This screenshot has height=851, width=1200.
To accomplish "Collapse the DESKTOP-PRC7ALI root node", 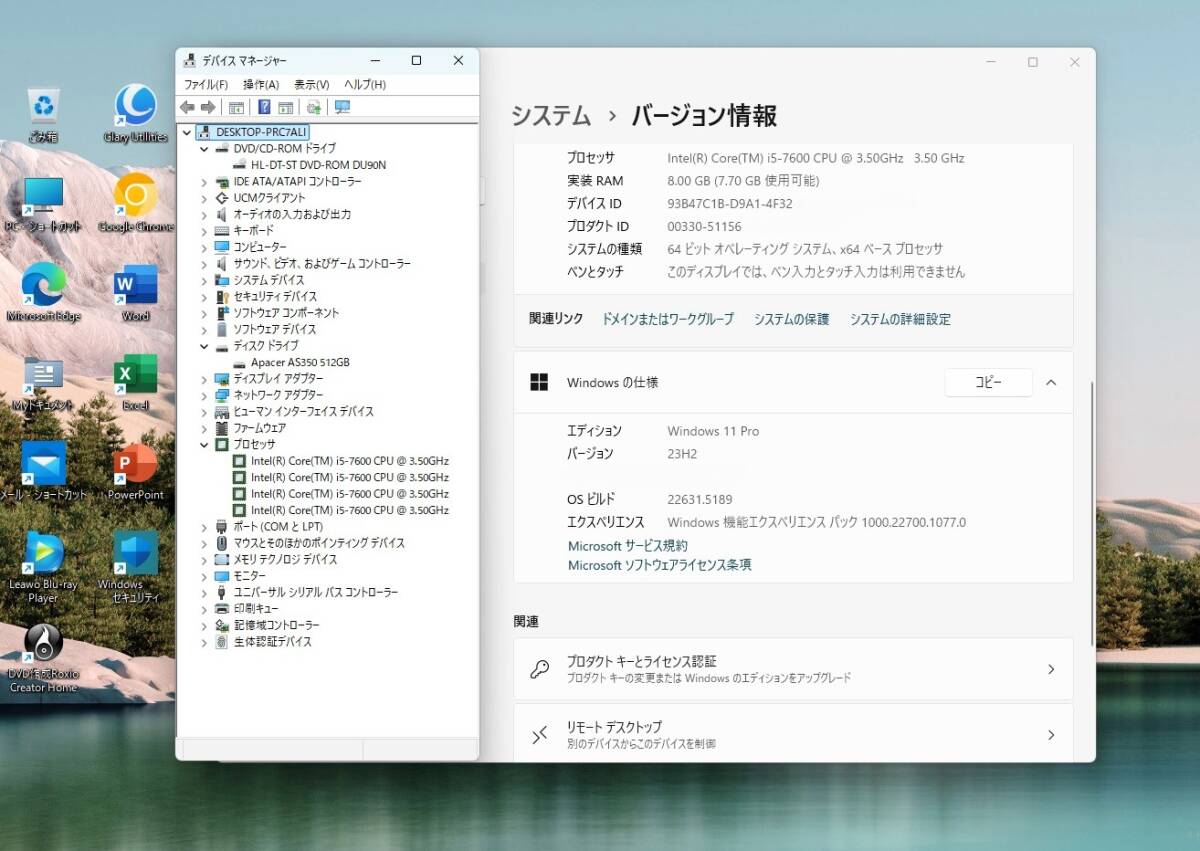I will point(186,132).
